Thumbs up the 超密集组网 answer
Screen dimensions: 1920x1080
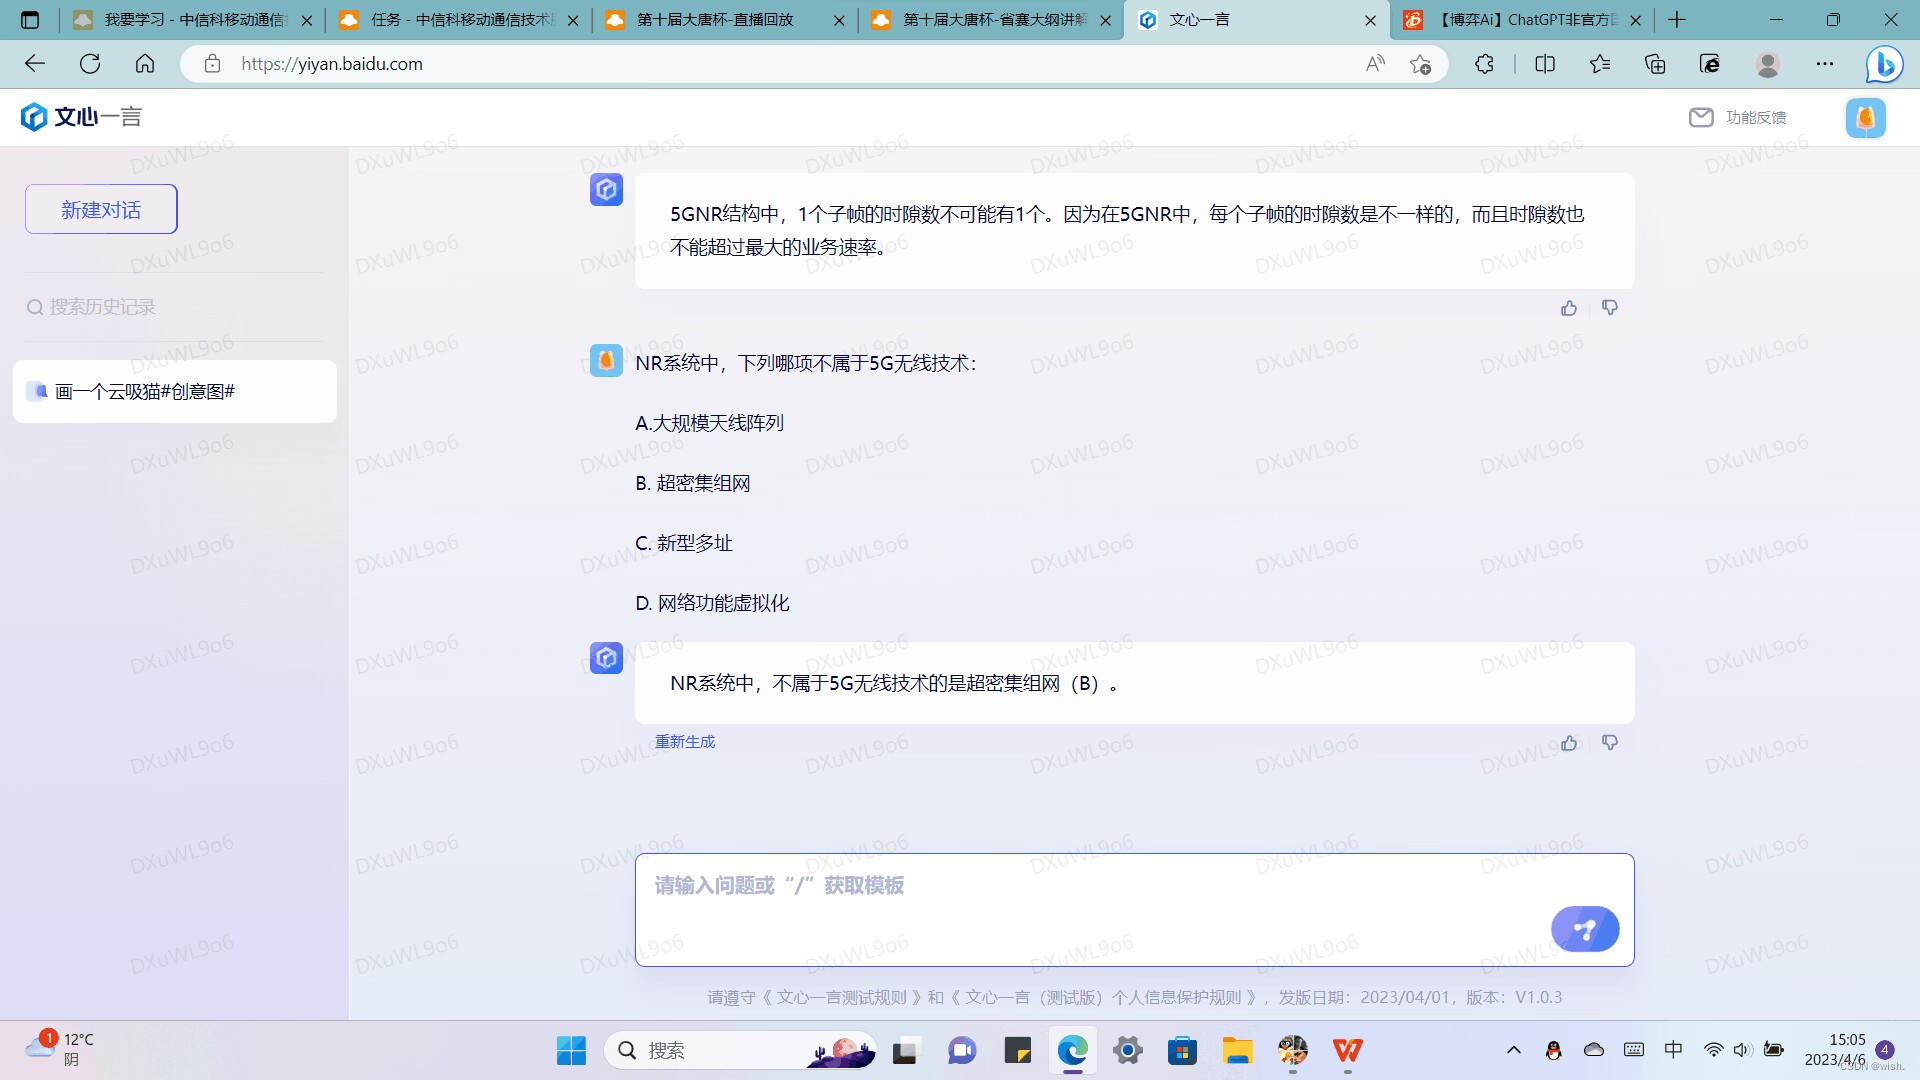(1569, 743)
